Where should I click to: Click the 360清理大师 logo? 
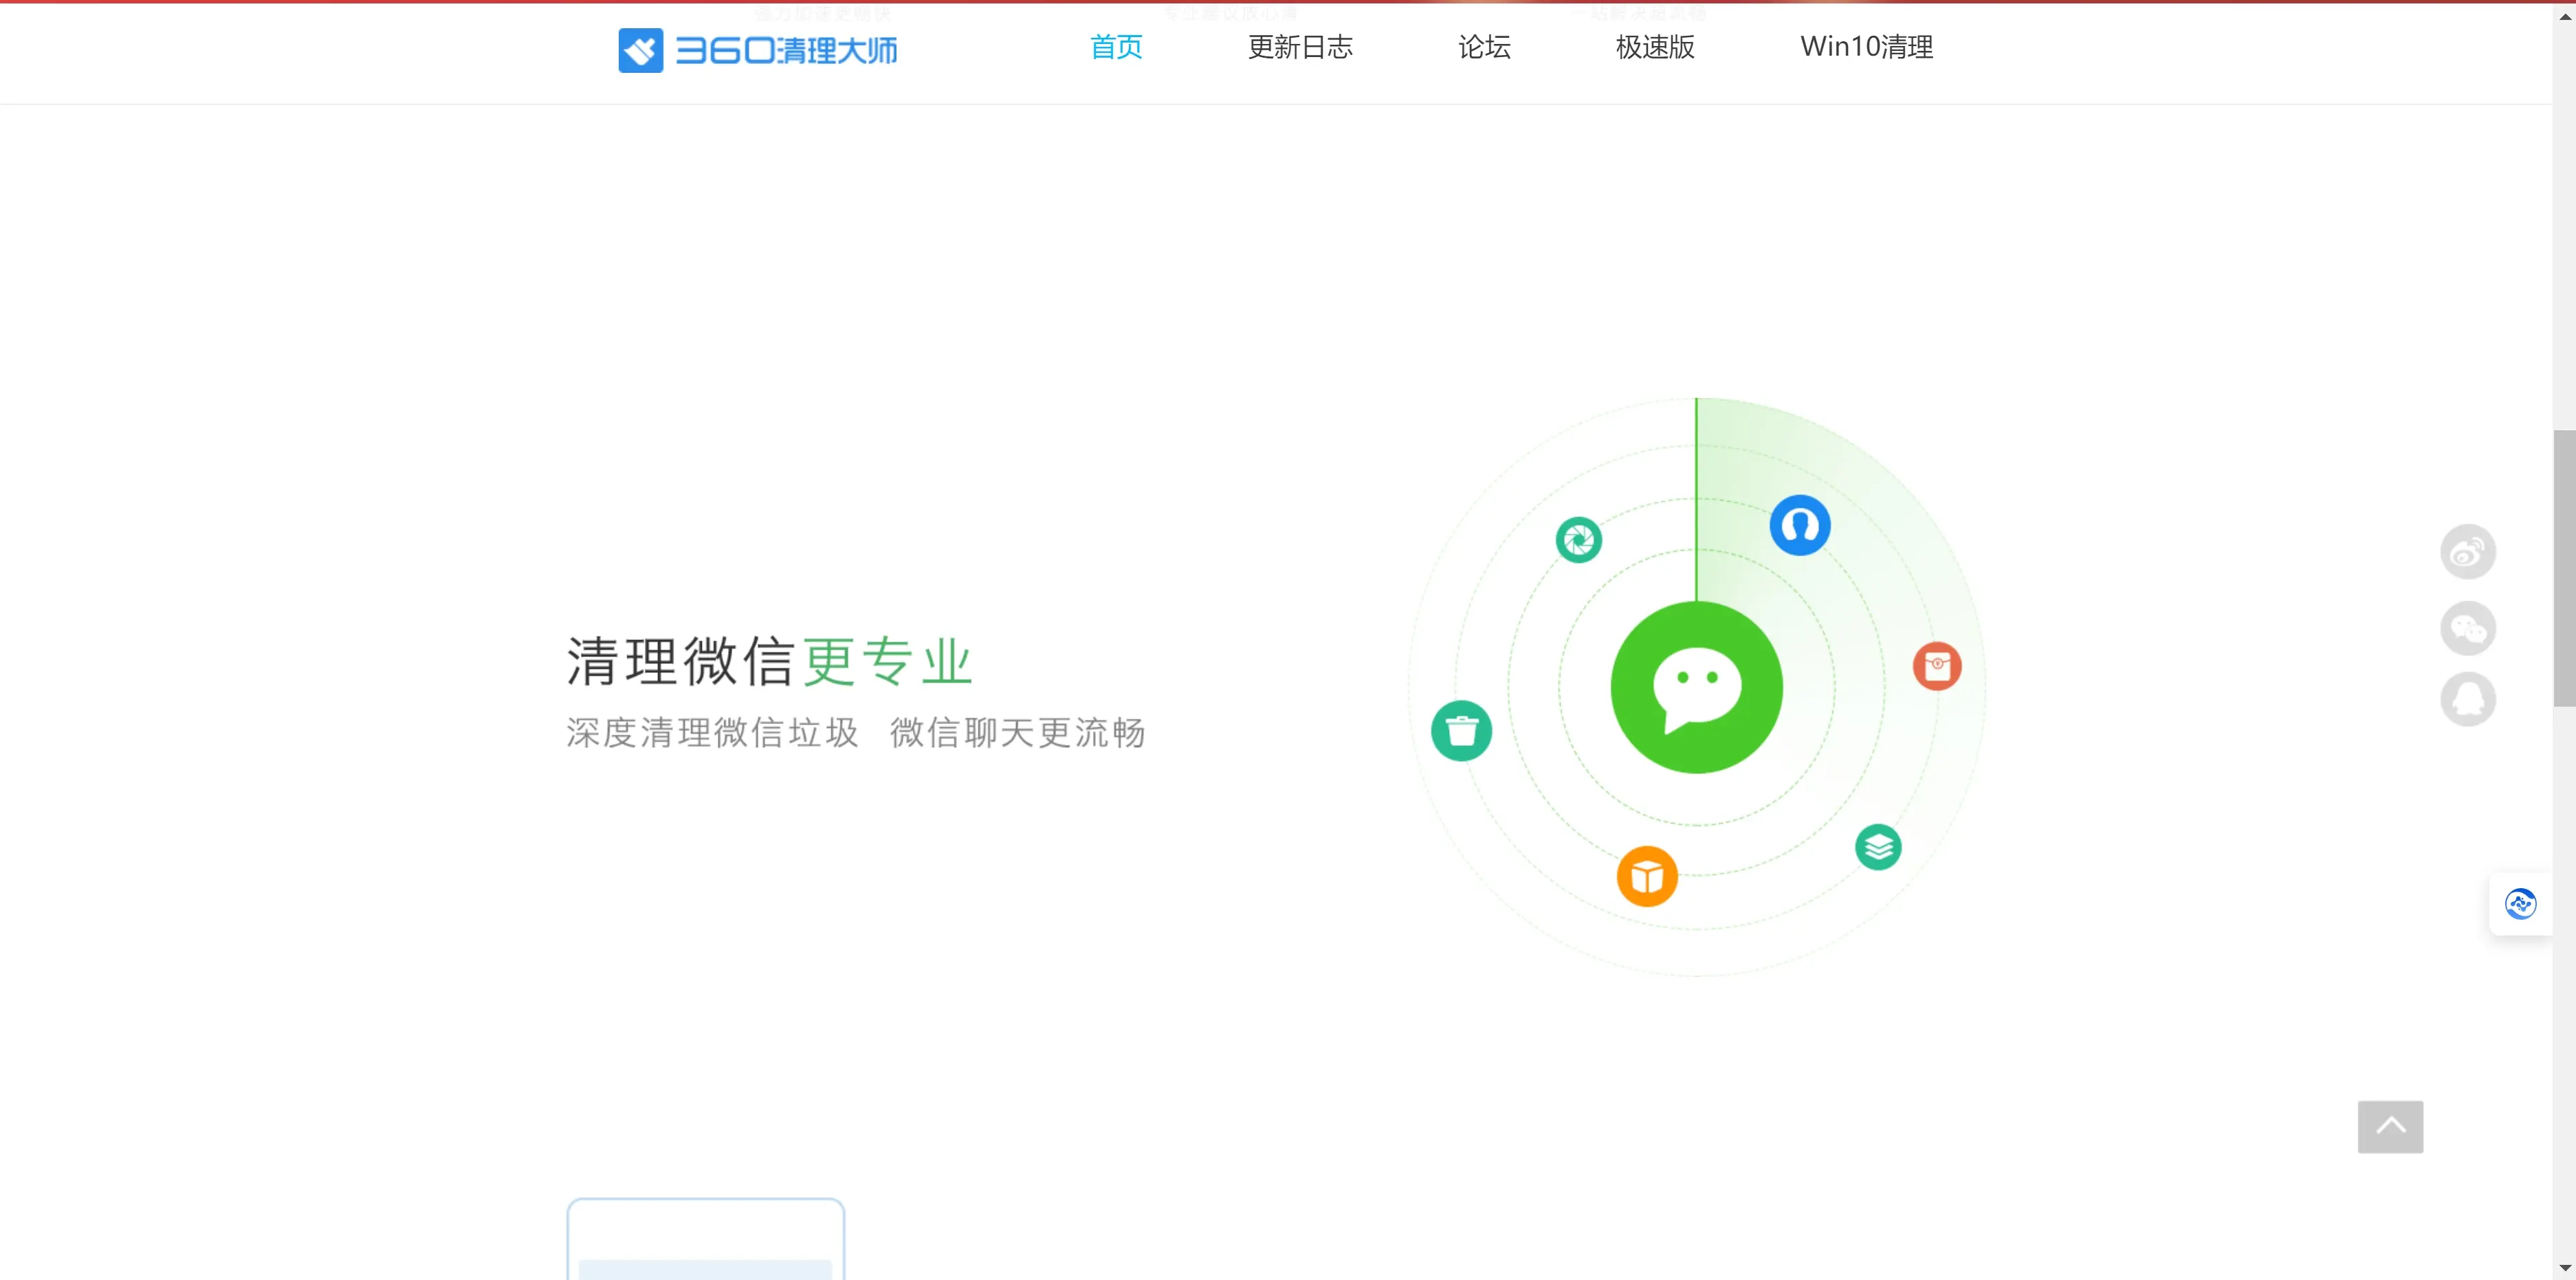757,50
